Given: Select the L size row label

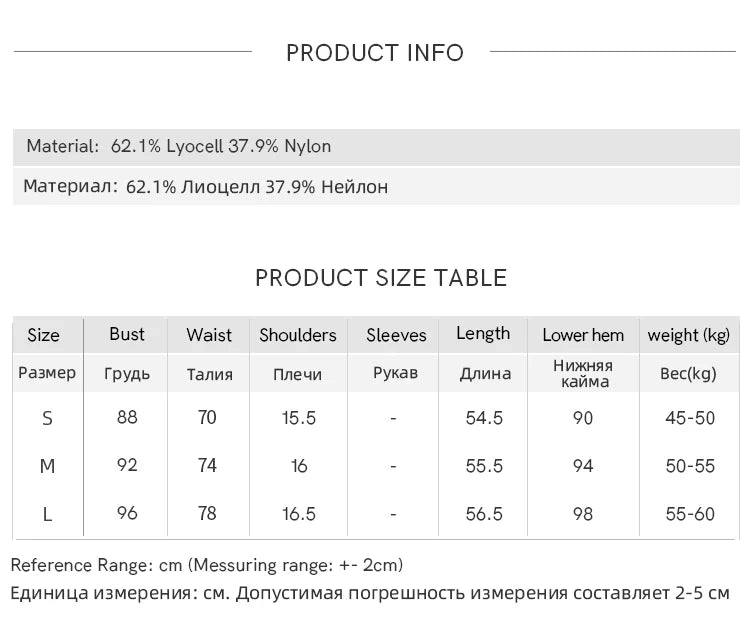Looking at the screenshot, I should pos(47,514).
